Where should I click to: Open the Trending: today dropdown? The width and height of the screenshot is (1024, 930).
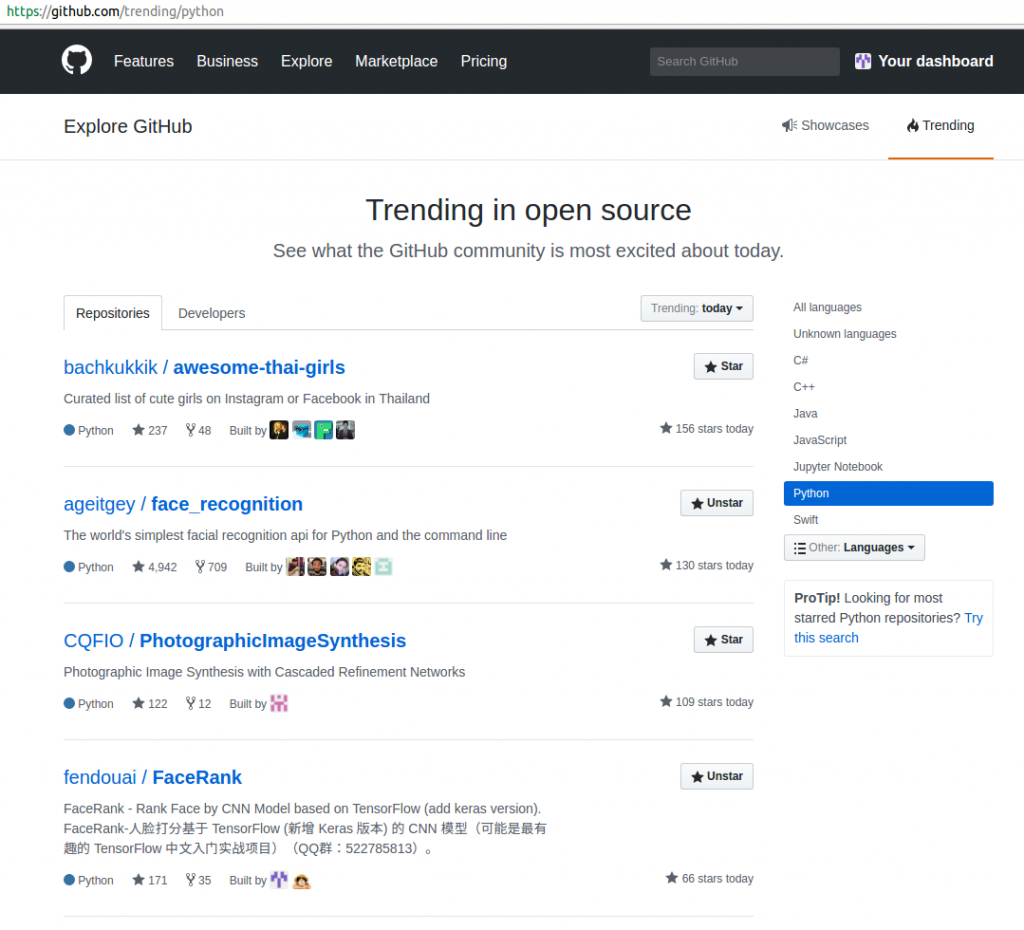696,308
